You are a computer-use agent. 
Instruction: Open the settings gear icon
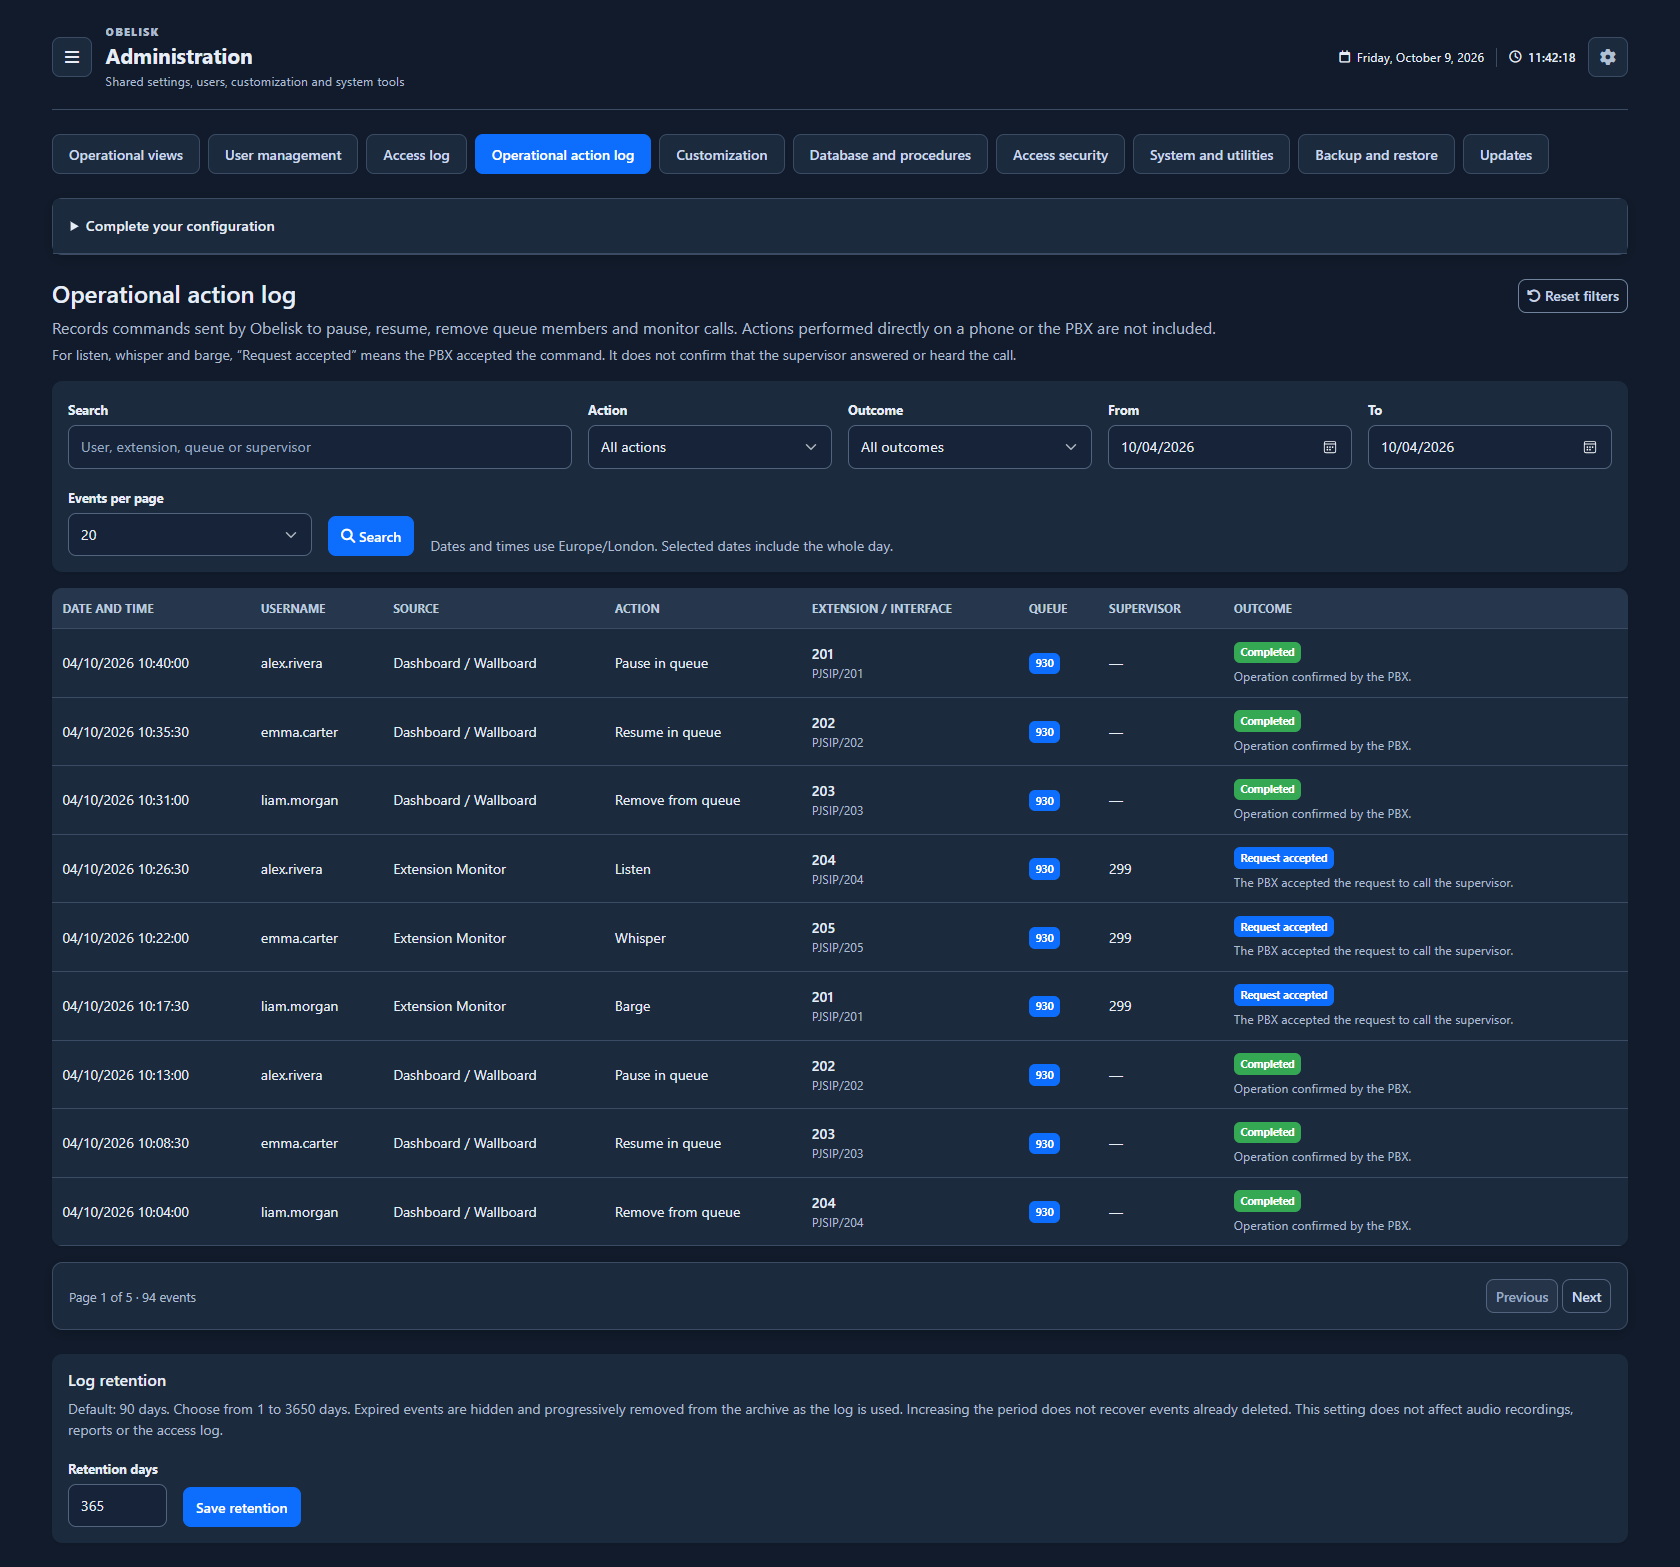click(1607, 57)
